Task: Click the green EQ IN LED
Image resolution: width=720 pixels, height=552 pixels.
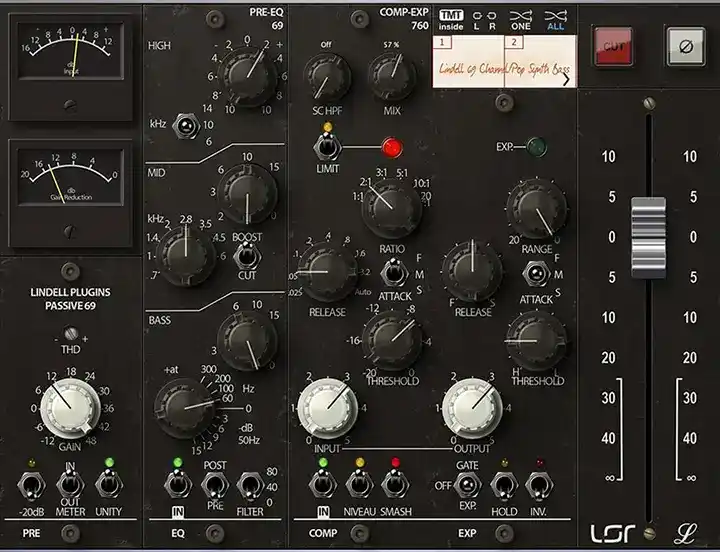Action: 178,462
